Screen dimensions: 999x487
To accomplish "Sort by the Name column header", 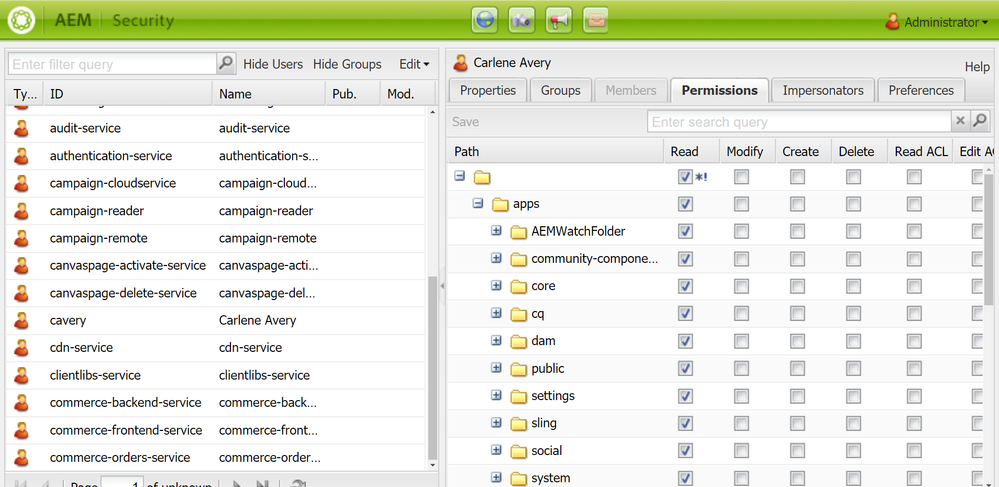I will click(268, 94).
